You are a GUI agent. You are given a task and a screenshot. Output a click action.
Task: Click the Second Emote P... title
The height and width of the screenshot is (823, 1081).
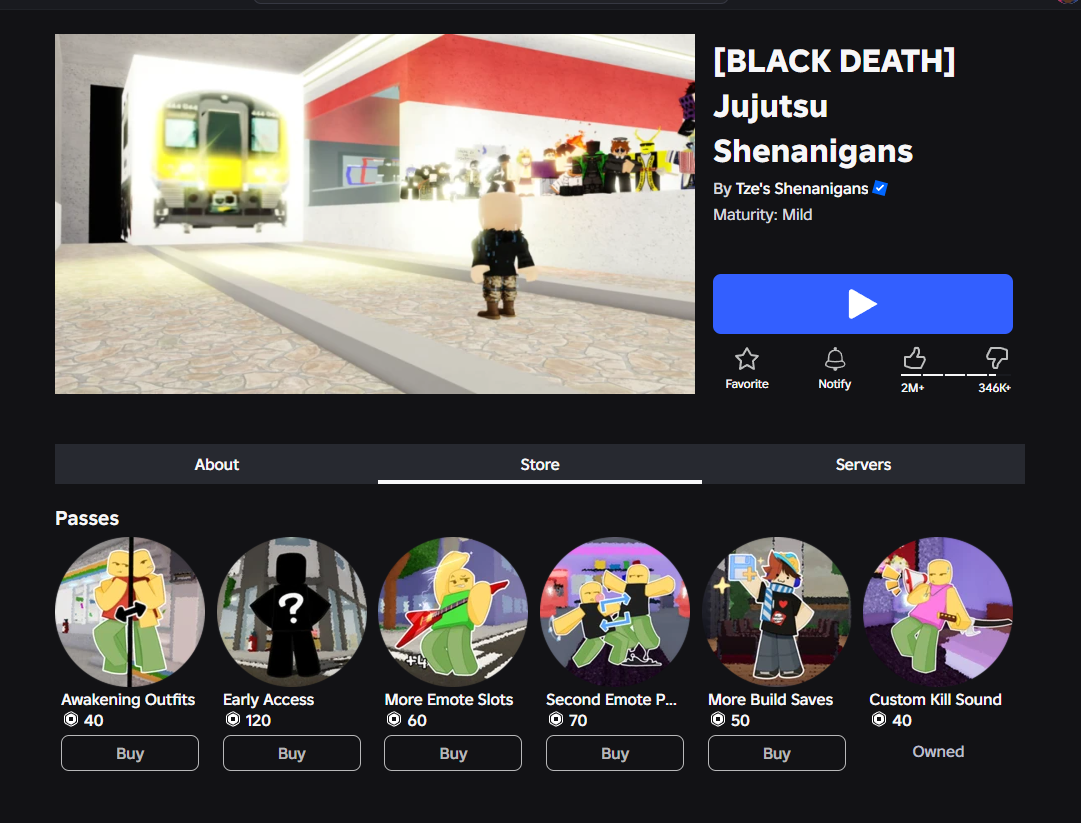pos(612,700)
